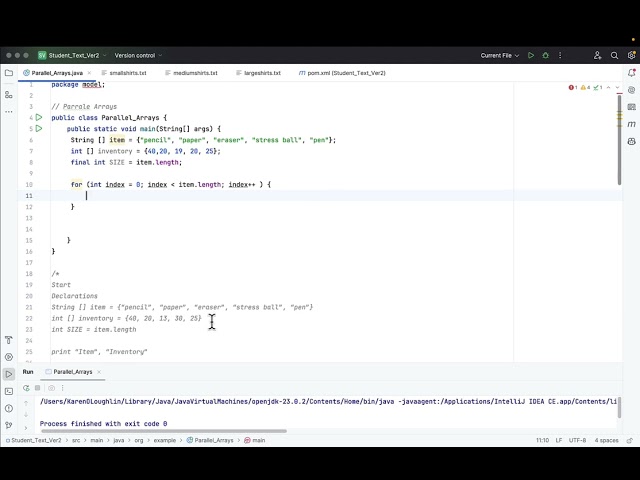Click the main method breadcrumb
The width and height of the screenshot is (640, 480).
tap(255, 440)
